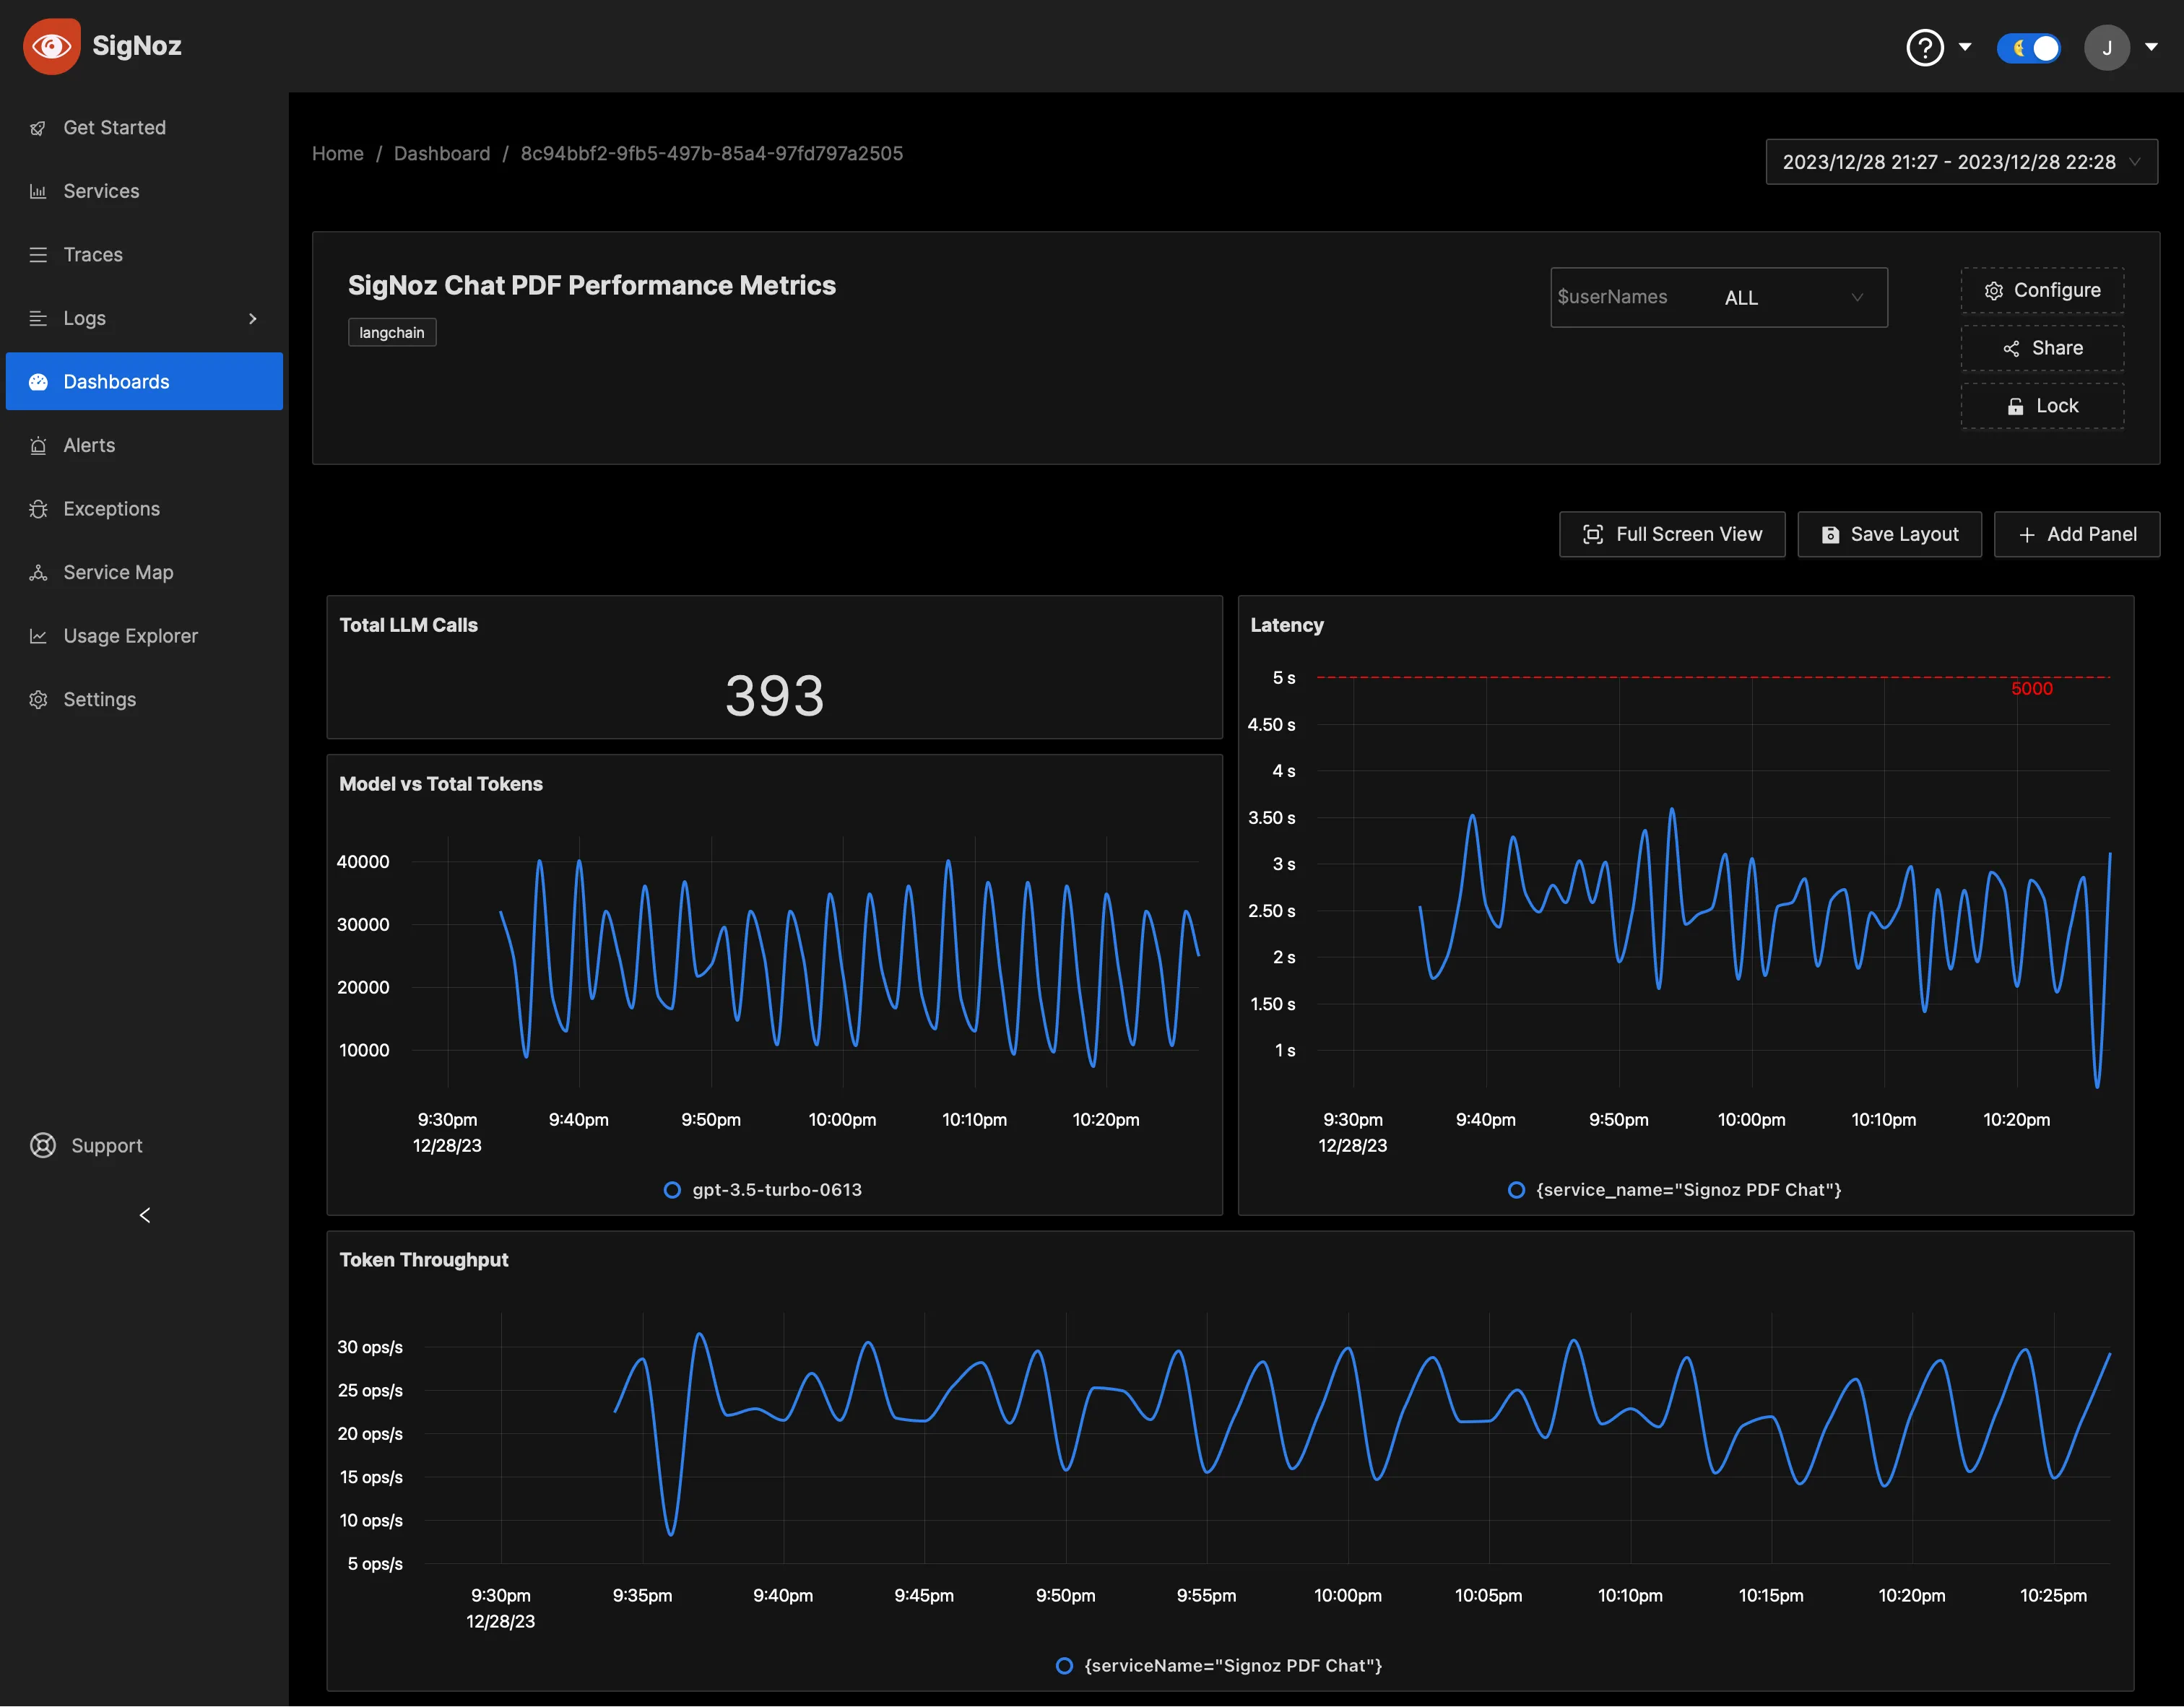
Task: Click the share nodes icon
Action: (x=2011, y=349)
